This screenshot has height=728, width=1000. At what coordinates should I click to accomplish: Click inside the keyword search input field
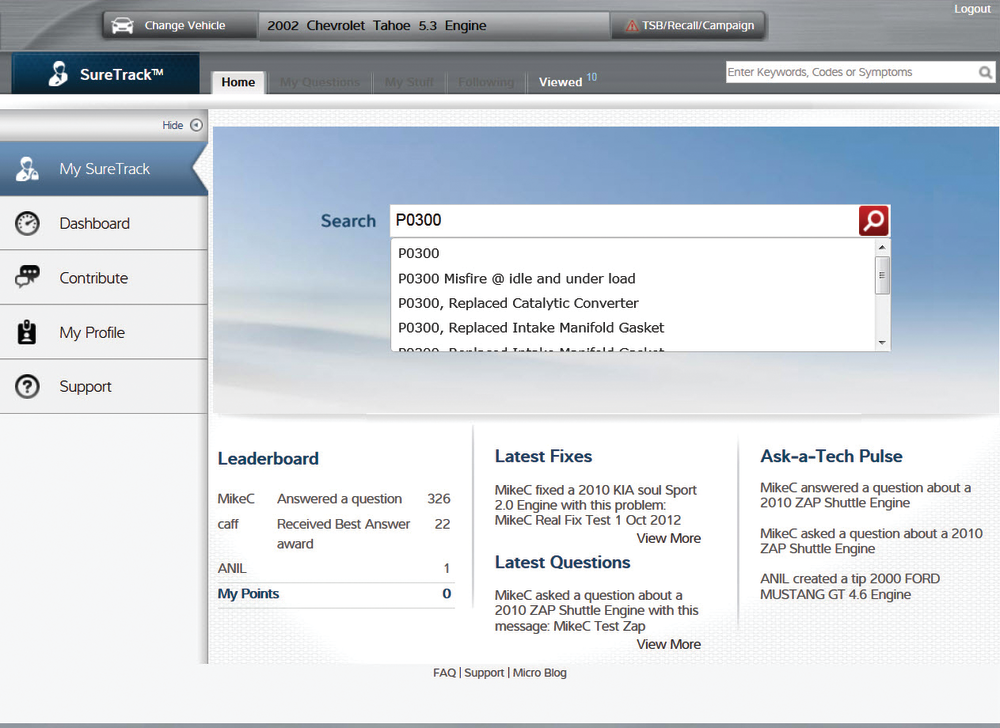pyautogui.click(x=840, y=72)
